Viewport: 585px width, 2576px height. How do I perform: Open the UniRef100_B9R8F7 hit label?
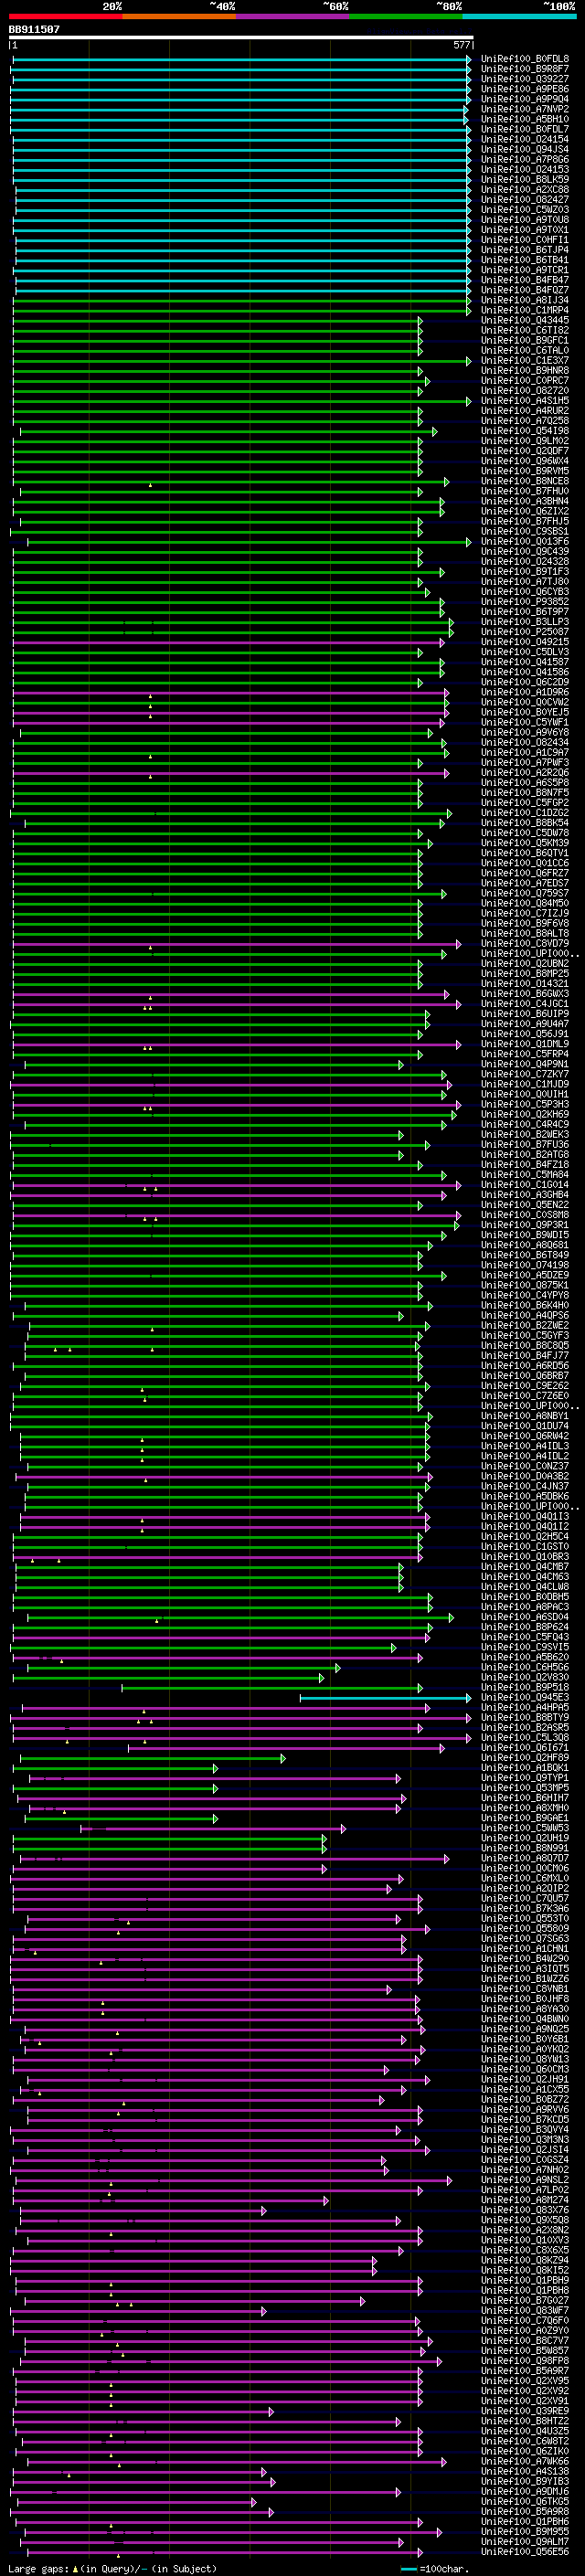point(524,69)
